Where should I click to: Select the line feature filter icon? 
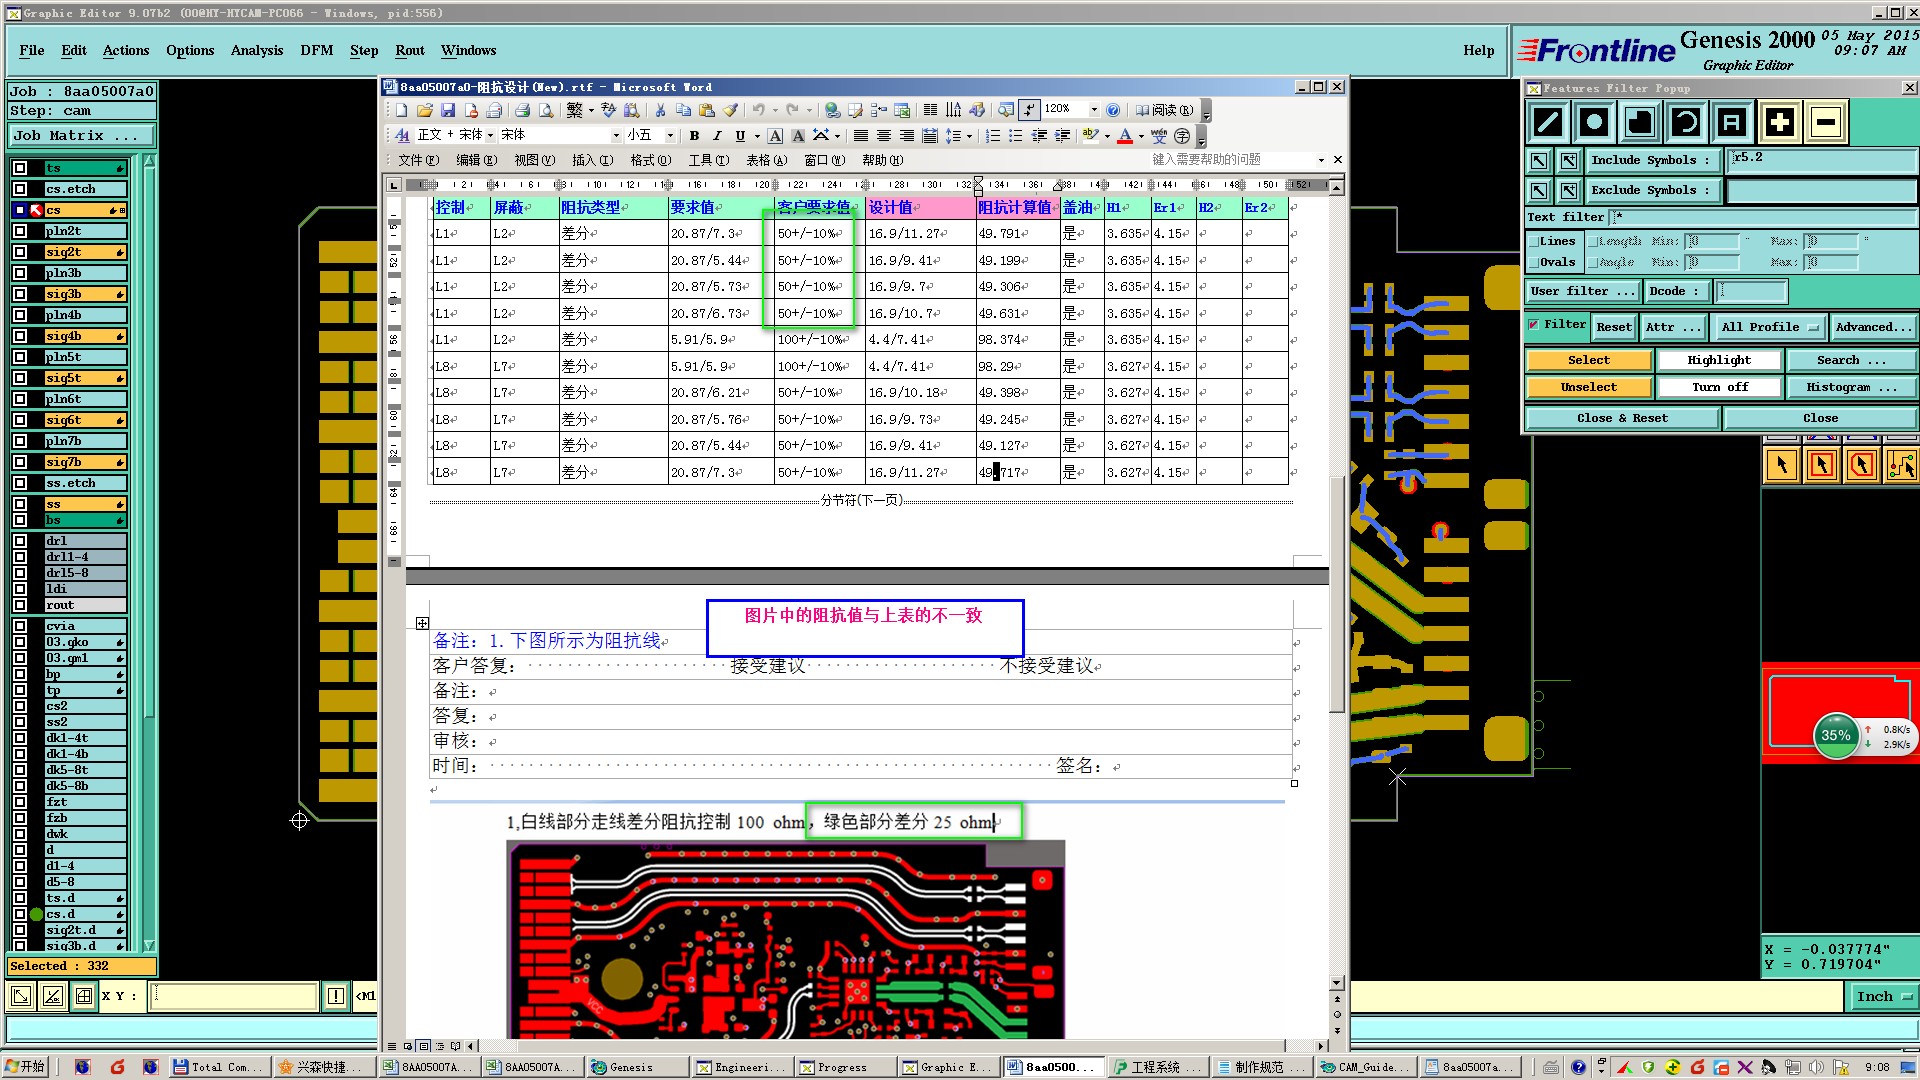[1547, 122]
